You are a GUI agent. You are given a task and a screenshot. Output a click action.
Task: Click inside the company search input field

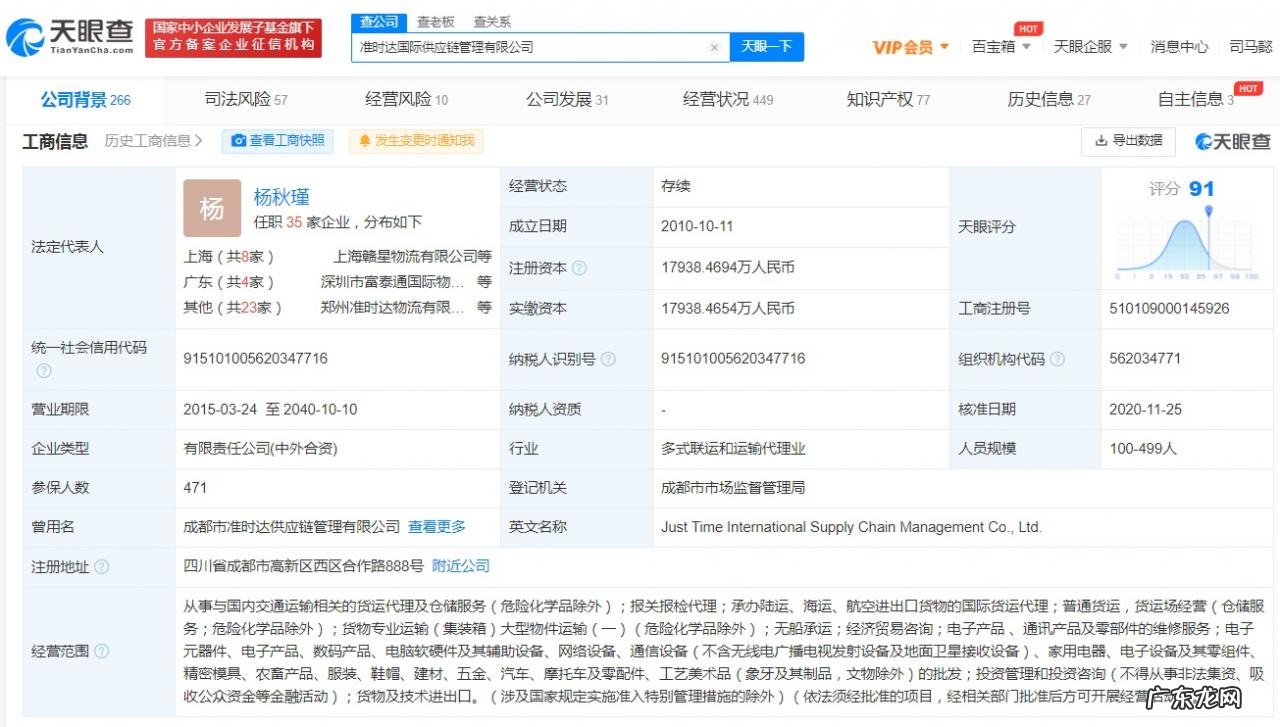(530, 47)
